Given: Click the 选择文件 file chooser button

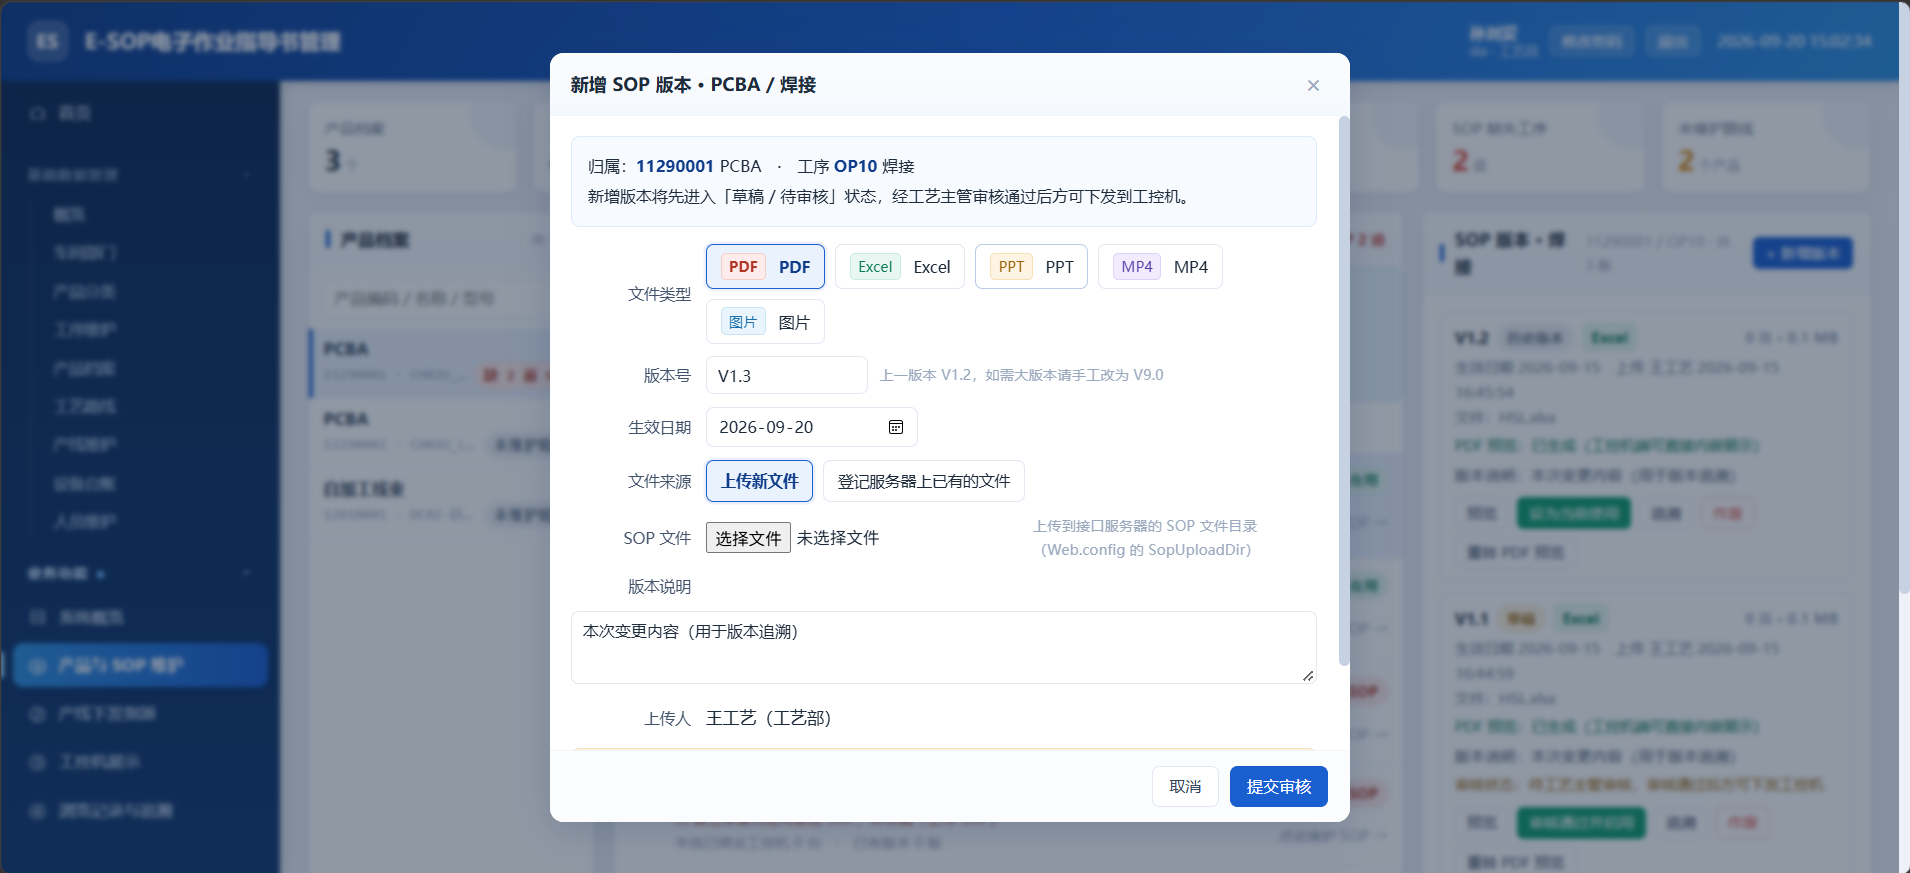Looking at the screenshot, I should coord(748,538).
